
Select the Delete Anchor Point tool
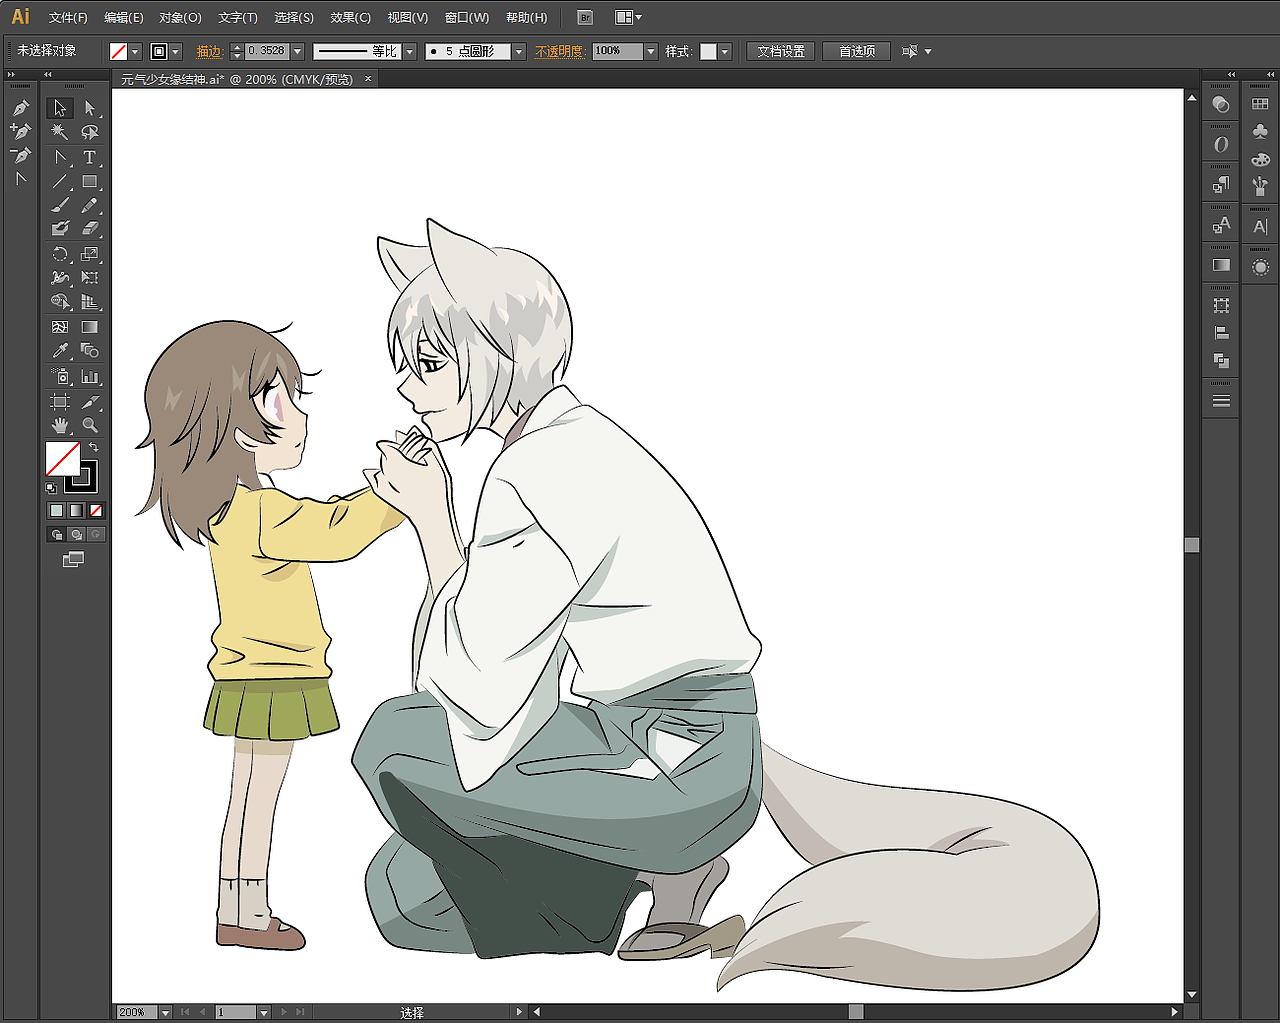point(20,156)
